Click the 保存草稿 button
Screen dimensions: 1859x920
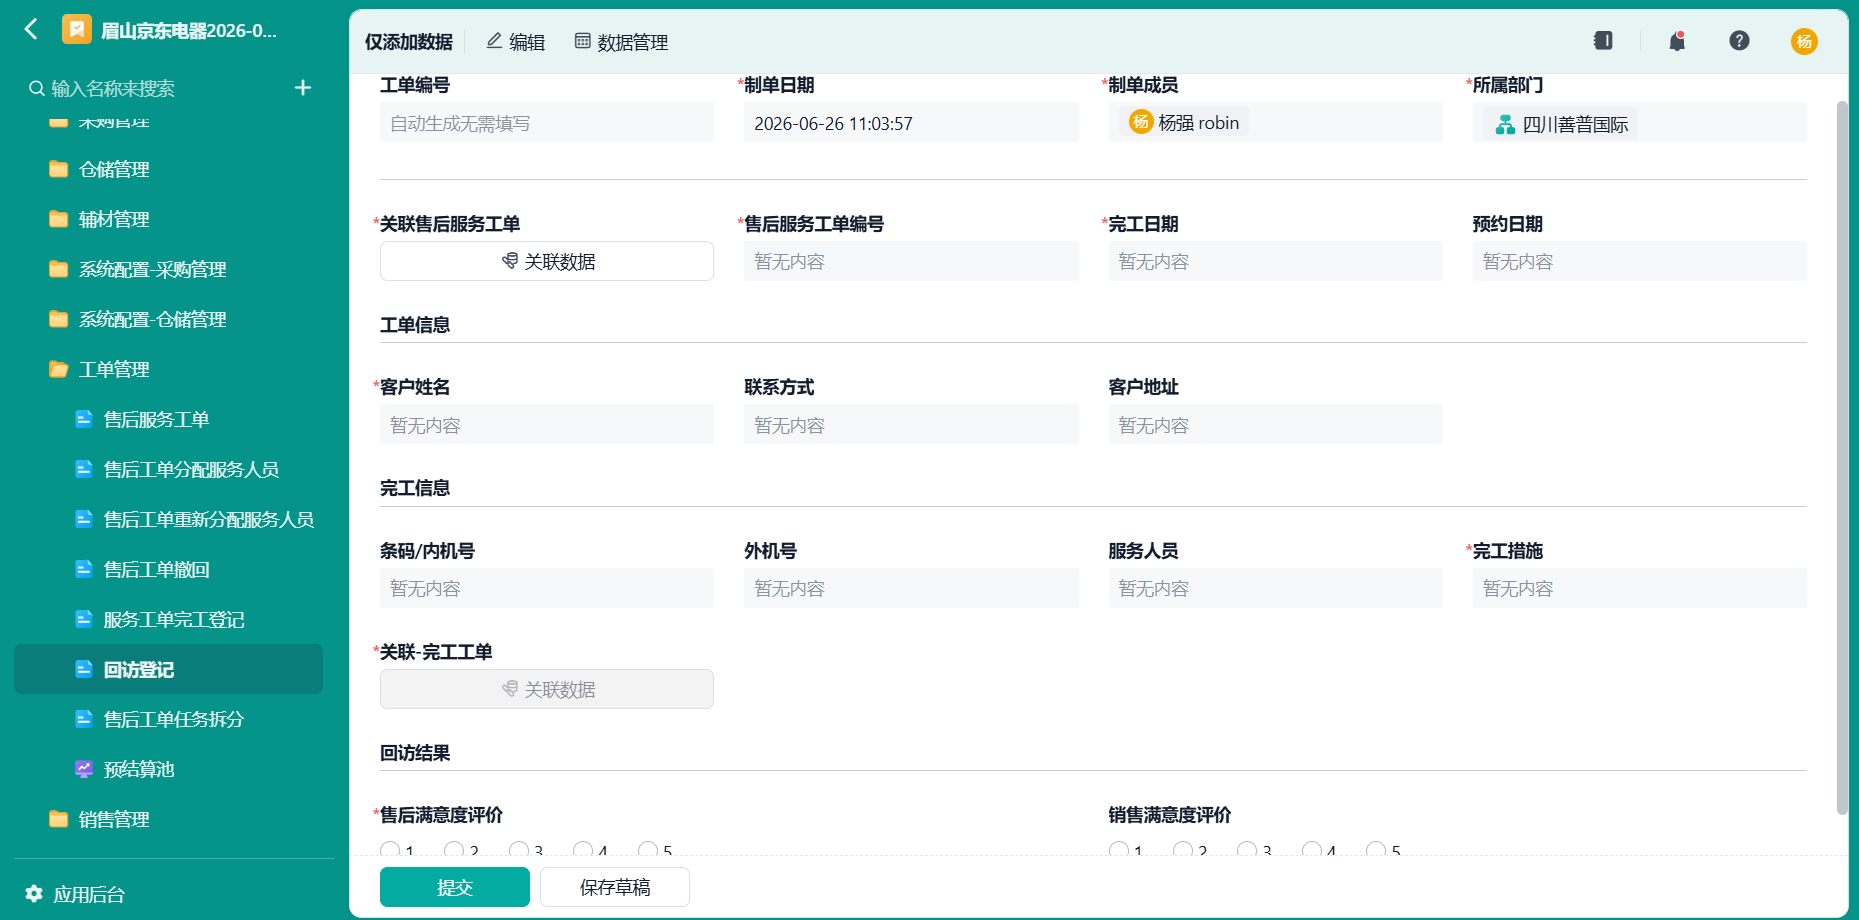coord(615,887)
